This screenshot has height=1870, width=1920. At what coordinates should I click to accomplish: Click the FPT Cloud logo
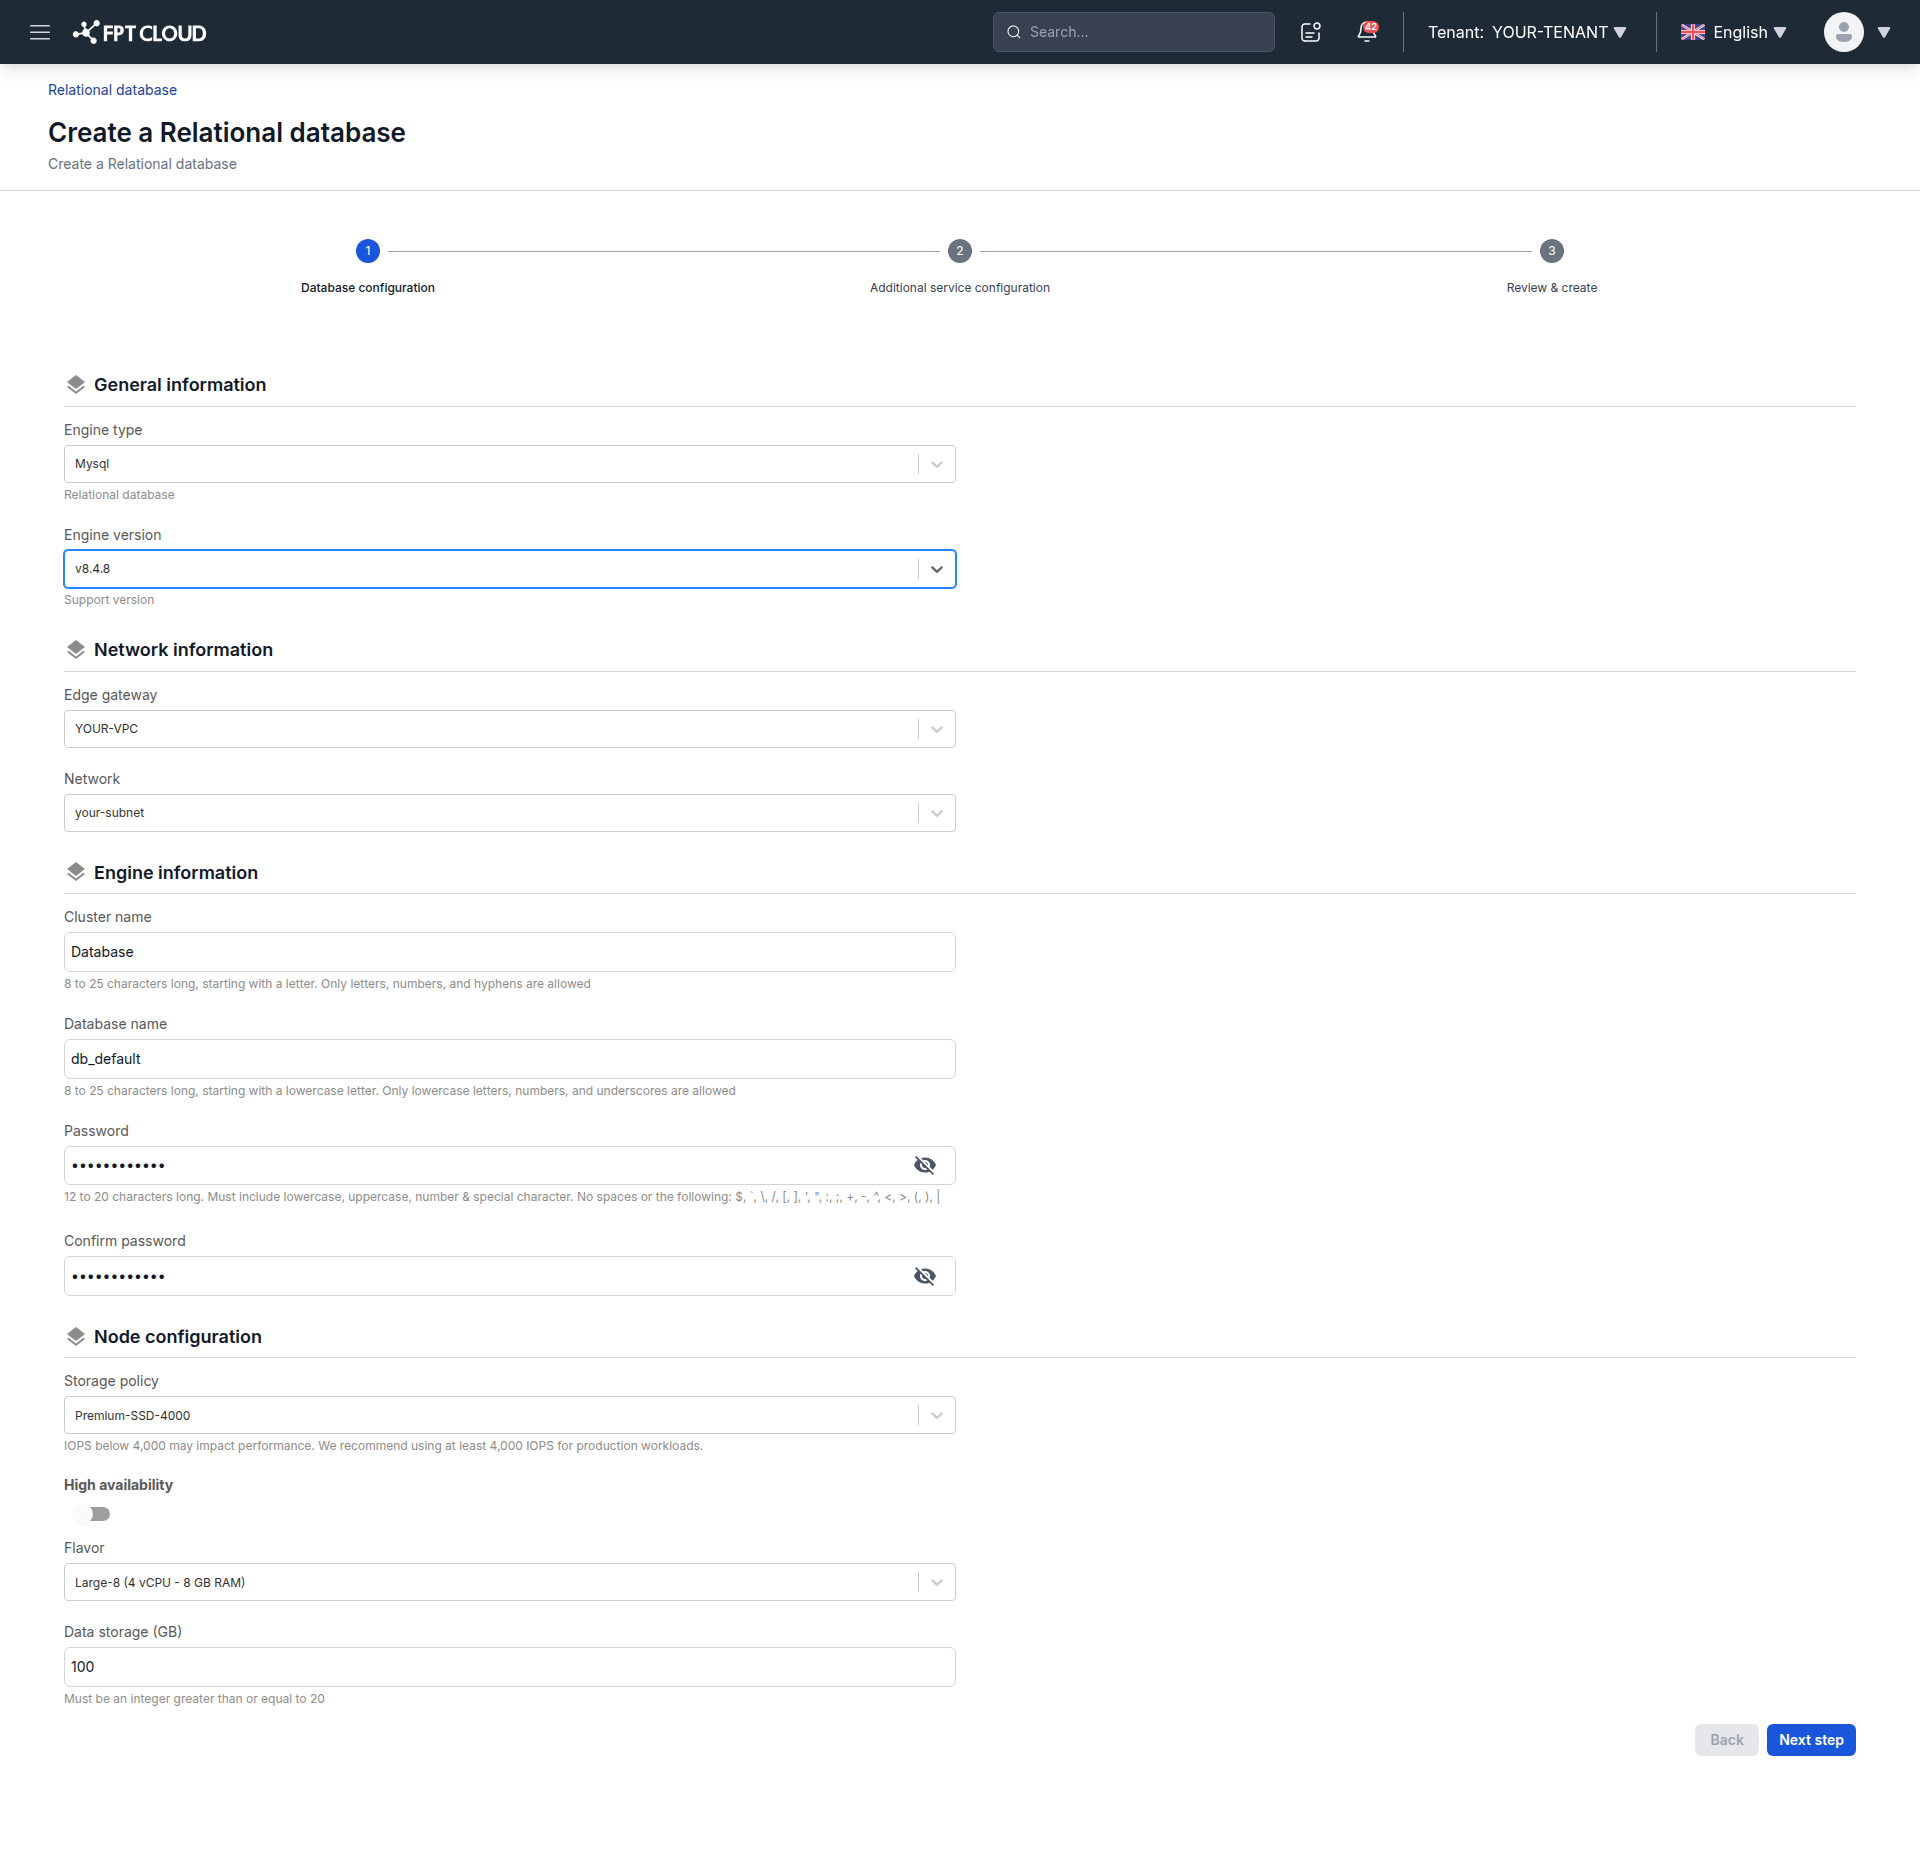click(139, 32)
